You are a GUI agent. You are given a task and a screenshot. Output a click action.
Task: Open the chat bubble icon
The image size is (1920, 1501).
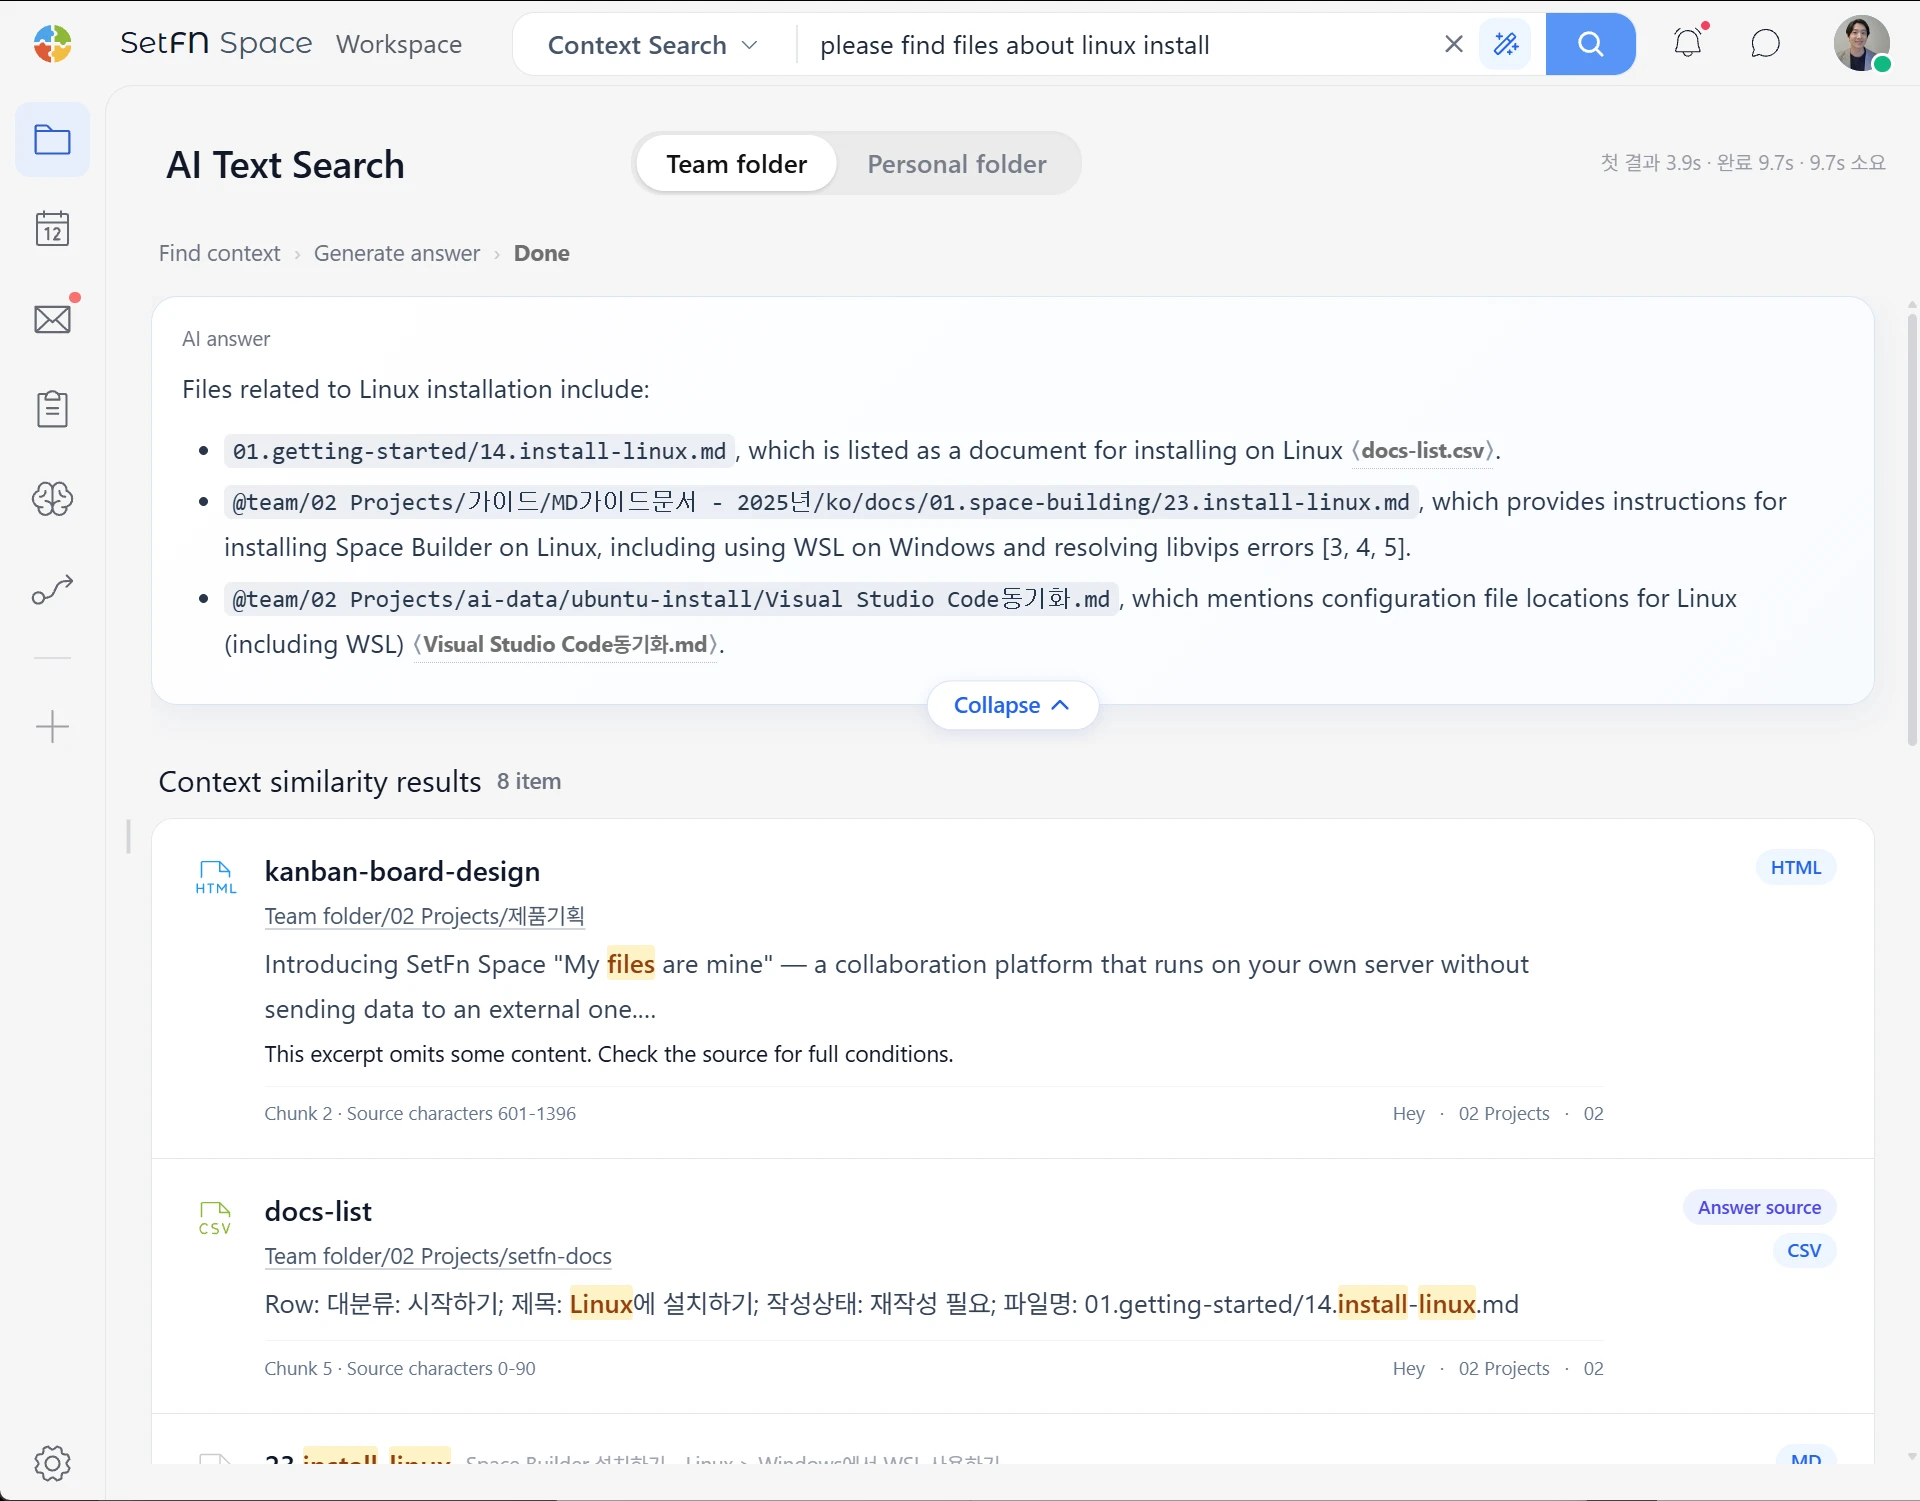click(x=1765, y=44)
